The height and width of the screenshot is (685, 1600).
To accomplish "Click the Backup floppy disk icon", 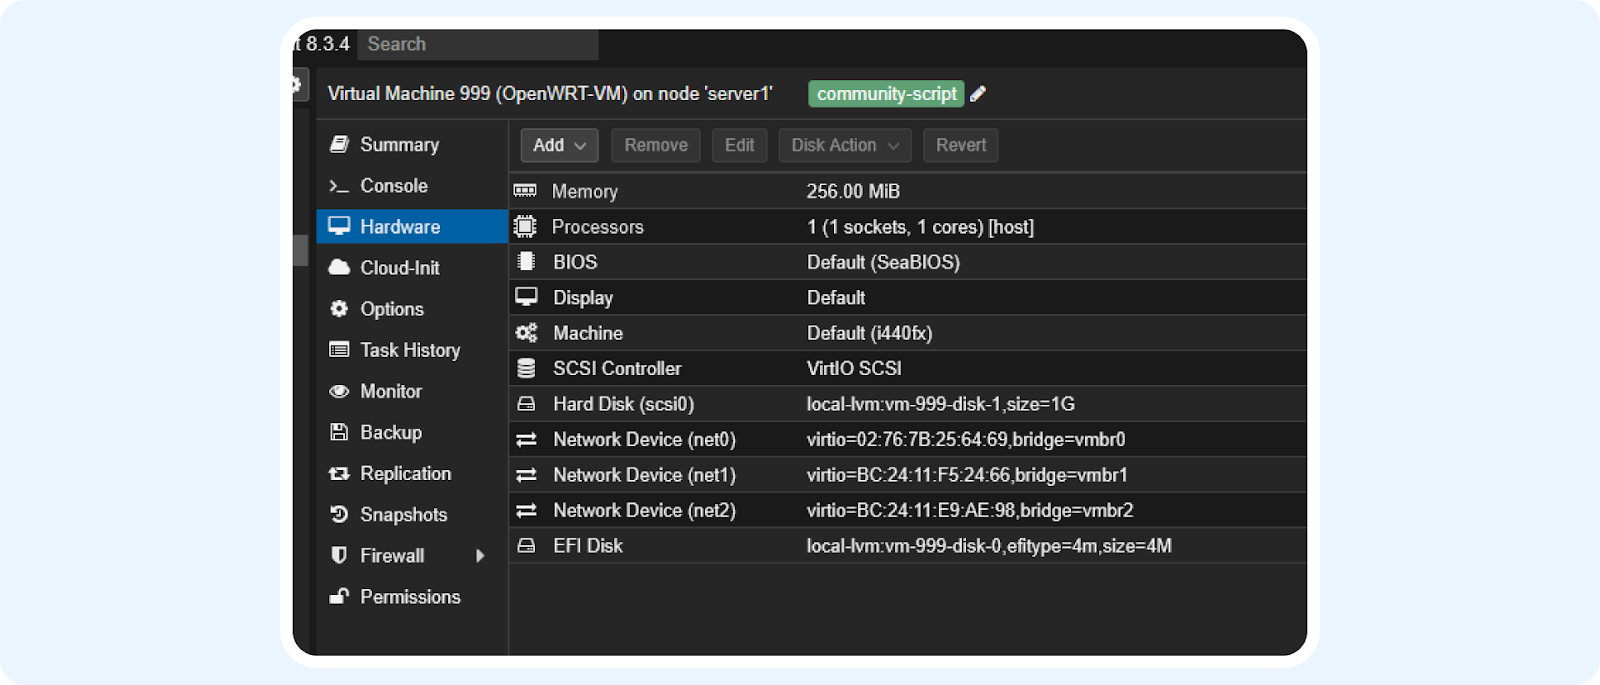I will click(x=339, y=432).
